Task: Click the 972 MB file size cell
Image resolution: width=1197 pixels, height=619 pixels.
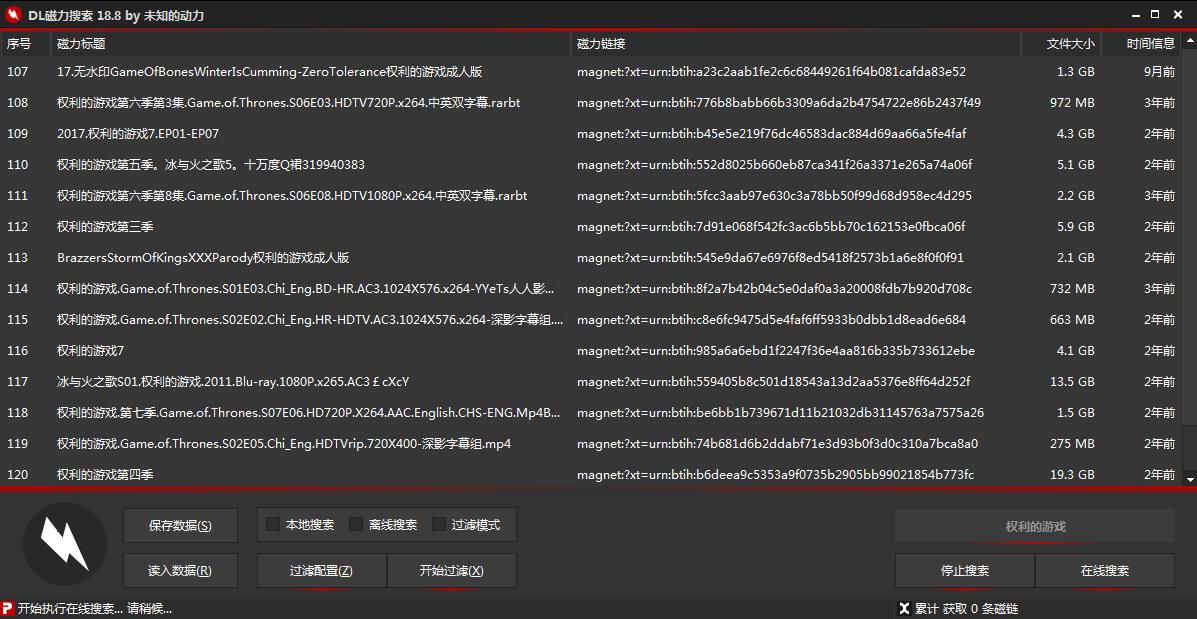Action: (1073, 102)
